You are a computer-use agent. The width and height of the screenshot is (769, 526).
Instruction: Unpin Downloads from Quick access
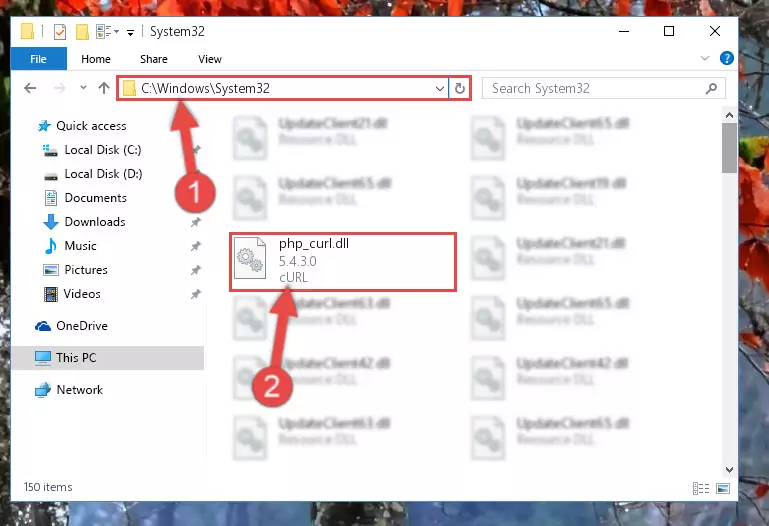coord(196,222)
